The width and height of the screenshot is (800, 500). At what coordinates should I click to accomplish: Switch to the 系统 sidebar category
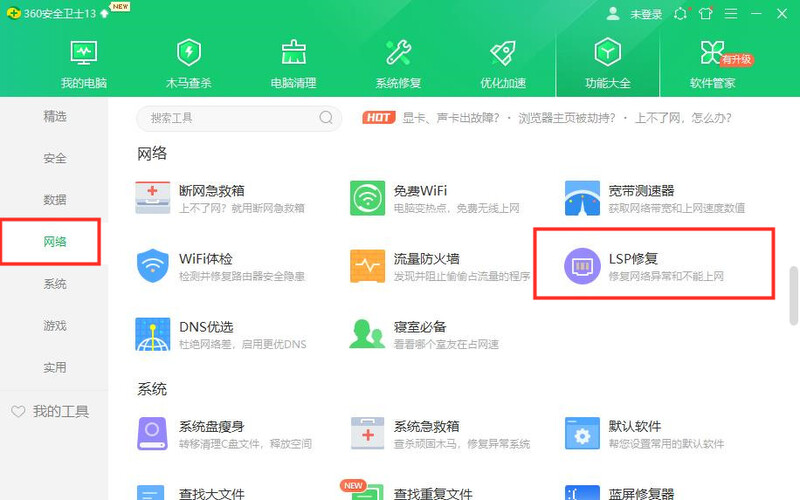(x=54, y=284)
